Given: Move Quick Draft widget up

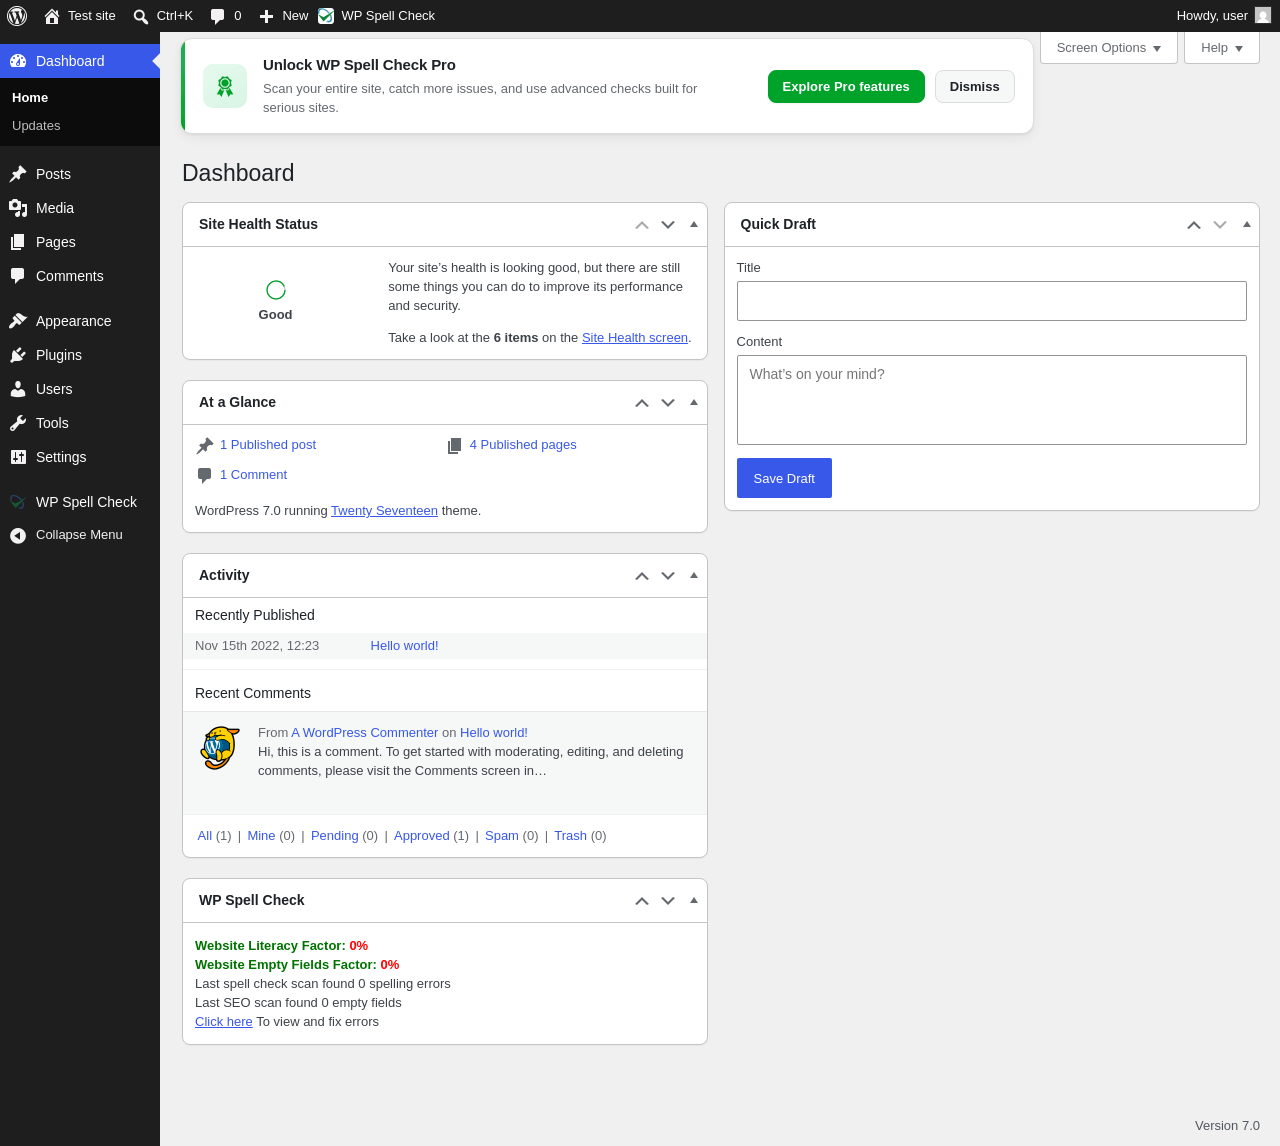Looking at the screenshot, I should pyautogui.click(x=1194, y=225).
